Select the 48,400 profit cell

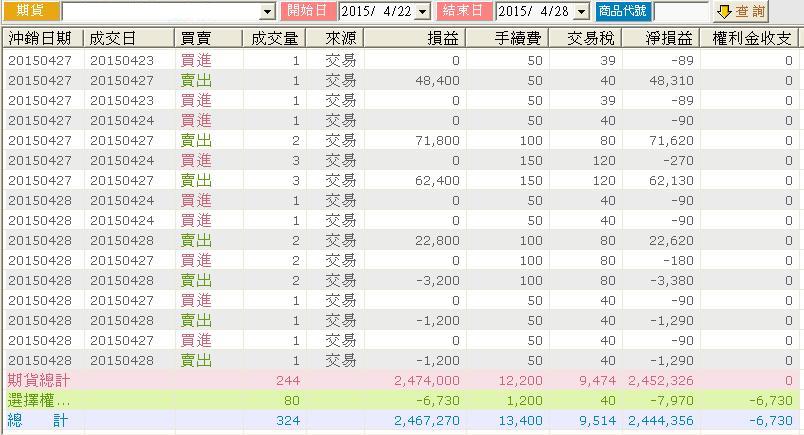437,81
